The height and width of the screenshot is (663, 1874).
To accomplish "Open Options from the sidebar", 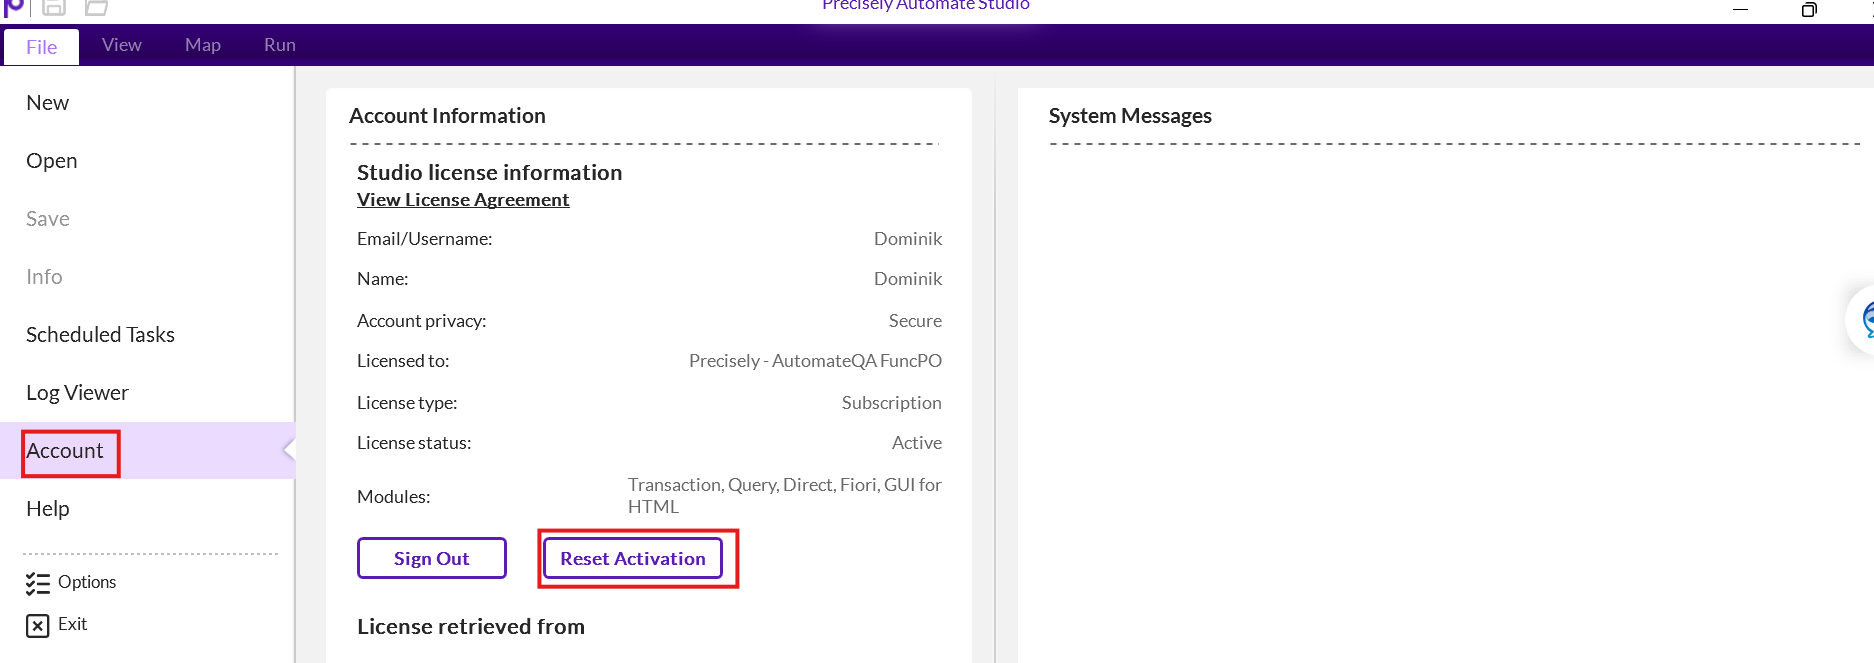I will point(87,582).
